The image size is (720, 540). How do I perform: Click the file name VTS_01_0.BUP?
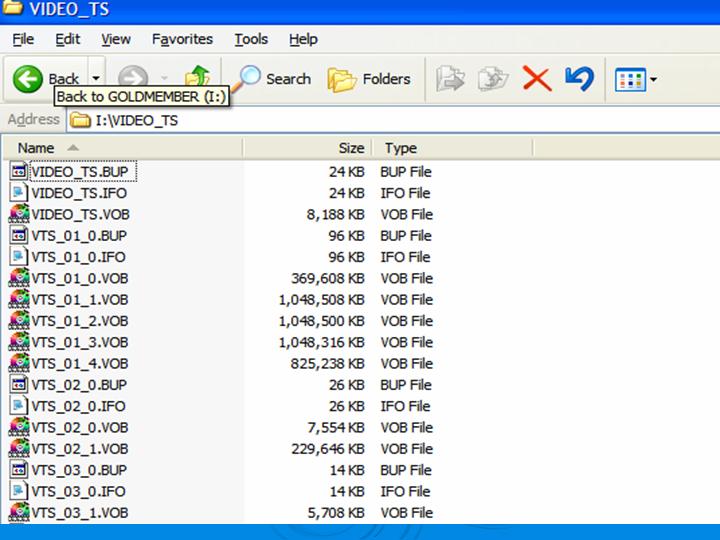(79, 236)
